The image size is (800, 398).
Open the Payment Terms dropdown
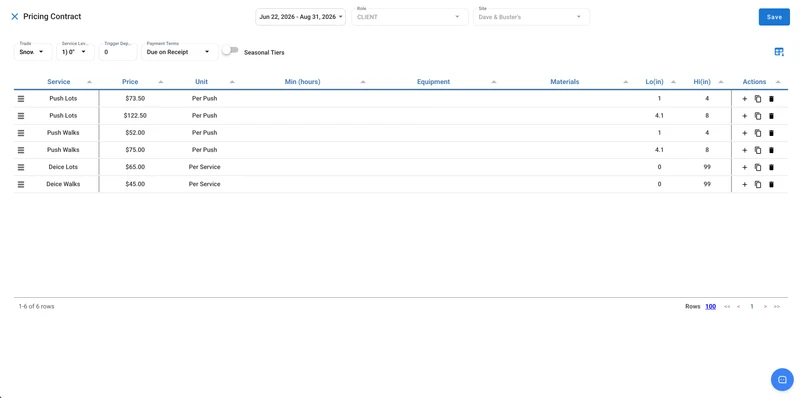(180, 52)
